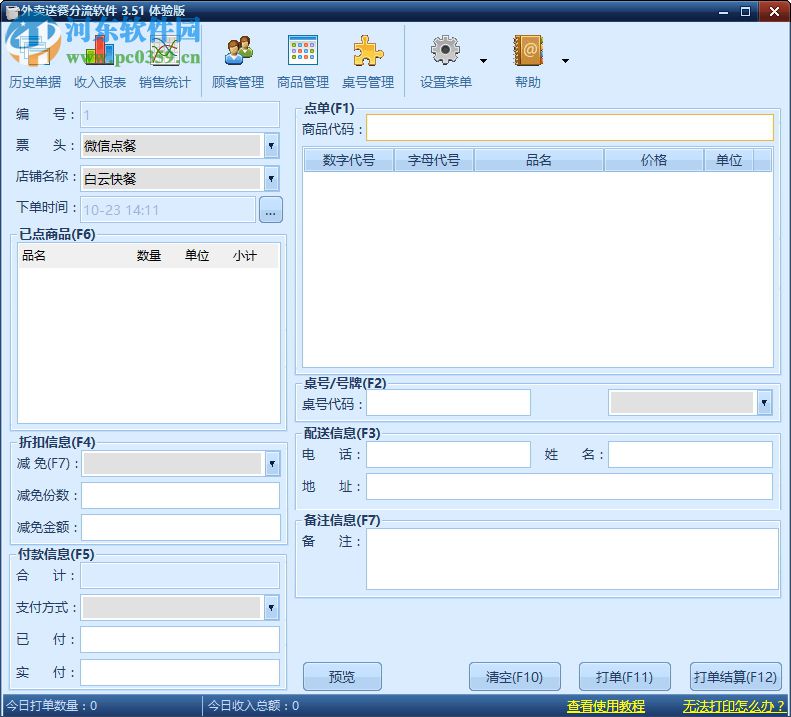
Task: Open the 支付方式 payment method dropdown
Action: (x=271, y=608)
